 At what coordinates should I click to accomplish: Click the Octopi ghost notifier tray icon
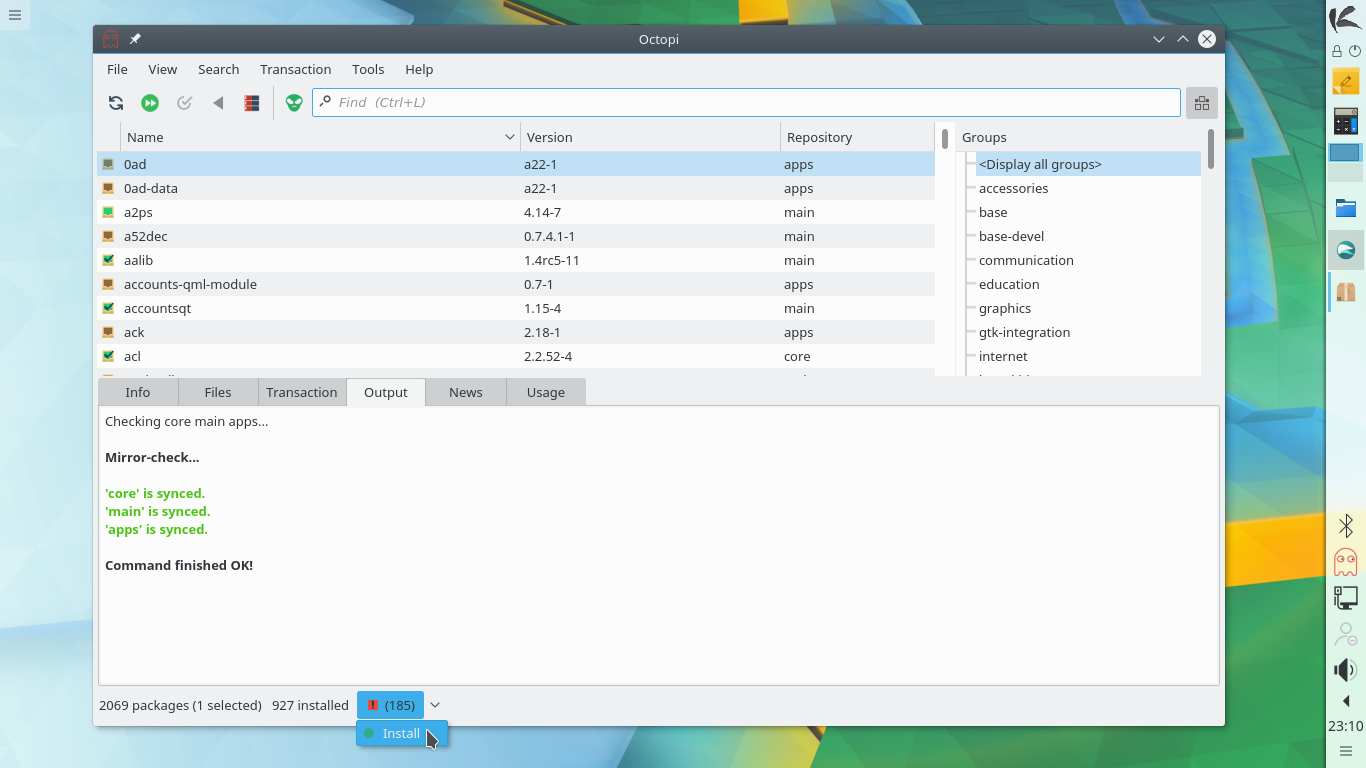1346,561
